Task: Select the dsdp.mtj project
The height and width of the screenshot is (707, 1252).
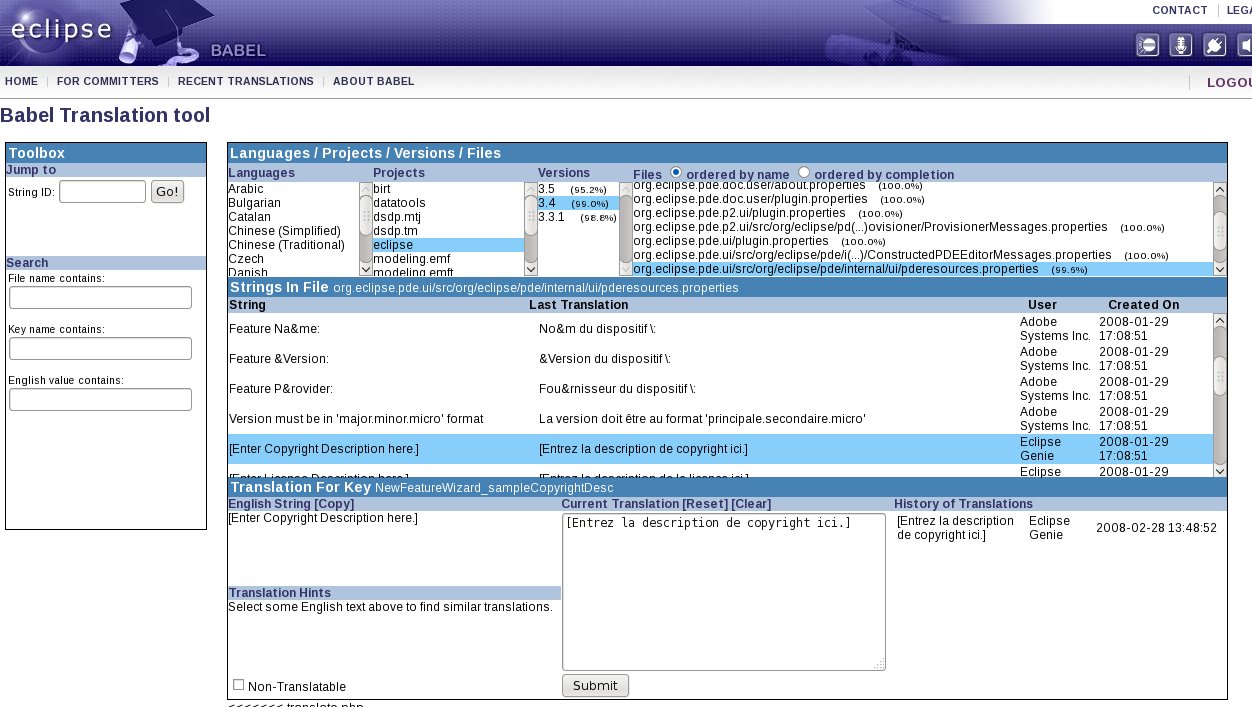Action: [x=448, y=217]
